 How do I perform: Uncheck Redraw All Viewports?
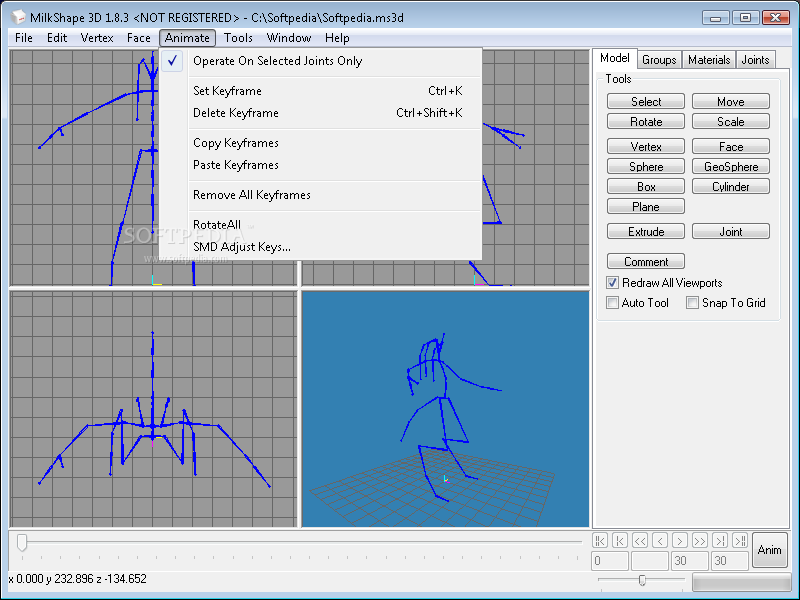[612, 283]
